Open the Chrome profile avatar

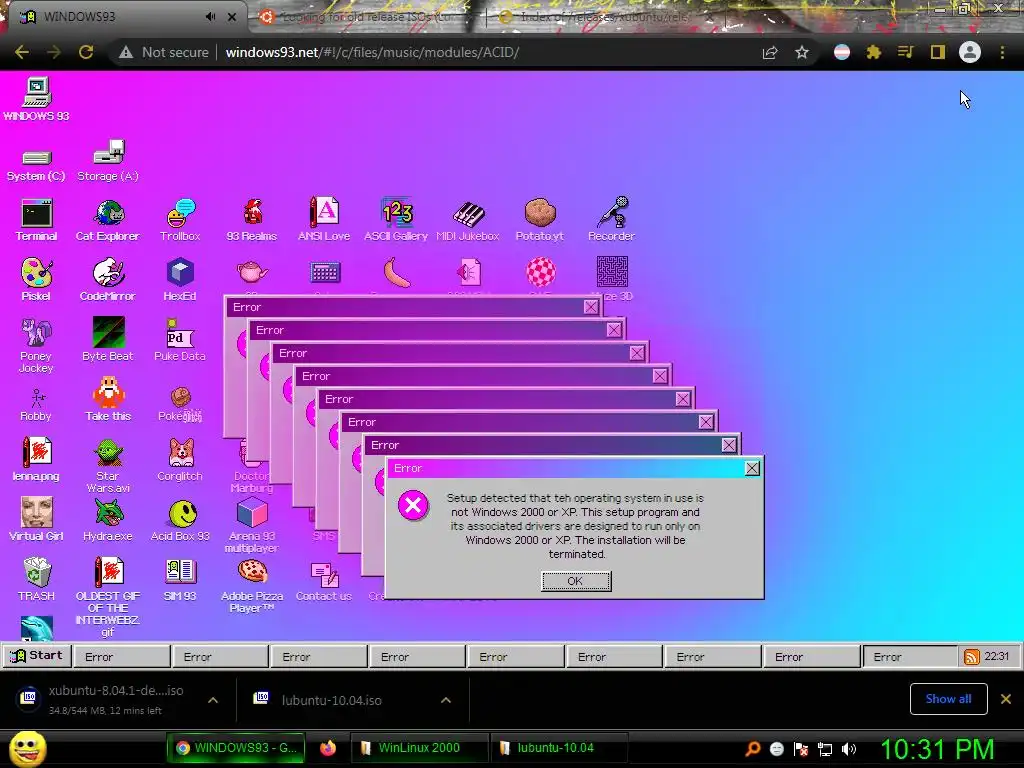tap(970, 52)
